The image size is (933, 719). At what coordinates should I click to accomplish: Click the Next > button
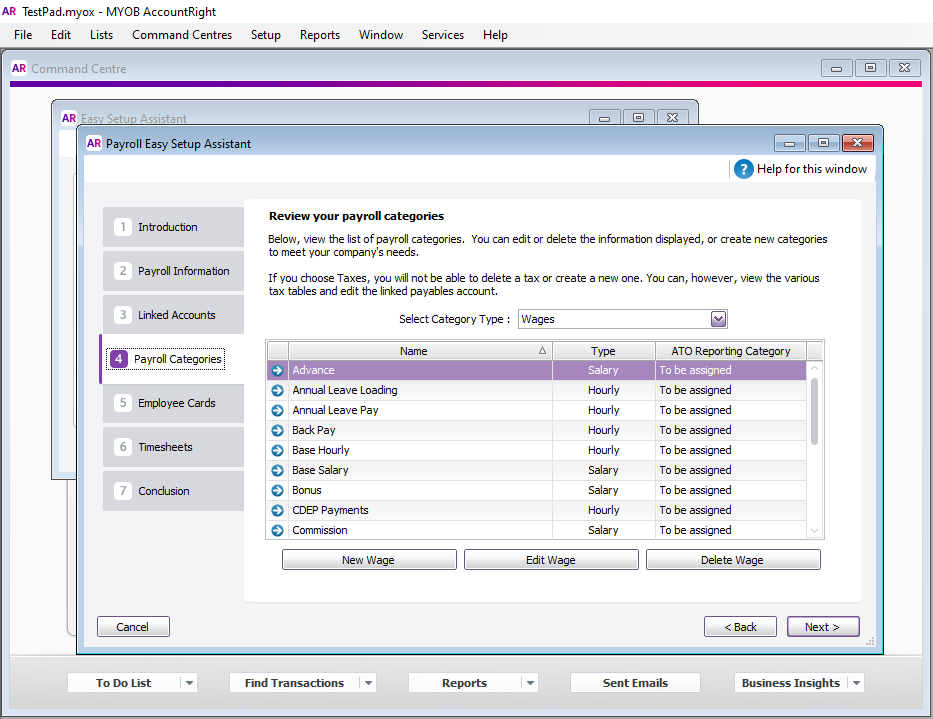click(823, 627)
